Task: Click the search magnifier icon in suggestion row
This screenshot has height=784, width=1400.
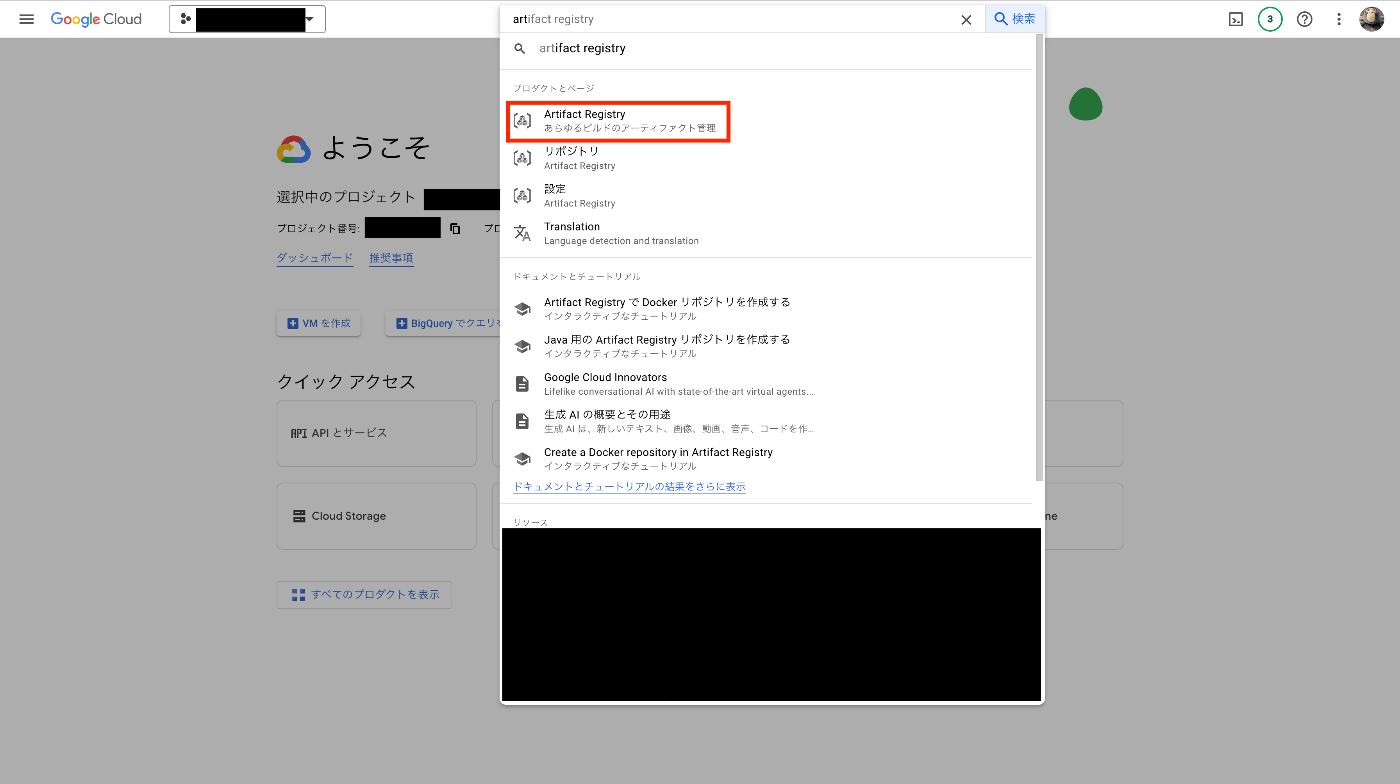Action: point(520,48)
